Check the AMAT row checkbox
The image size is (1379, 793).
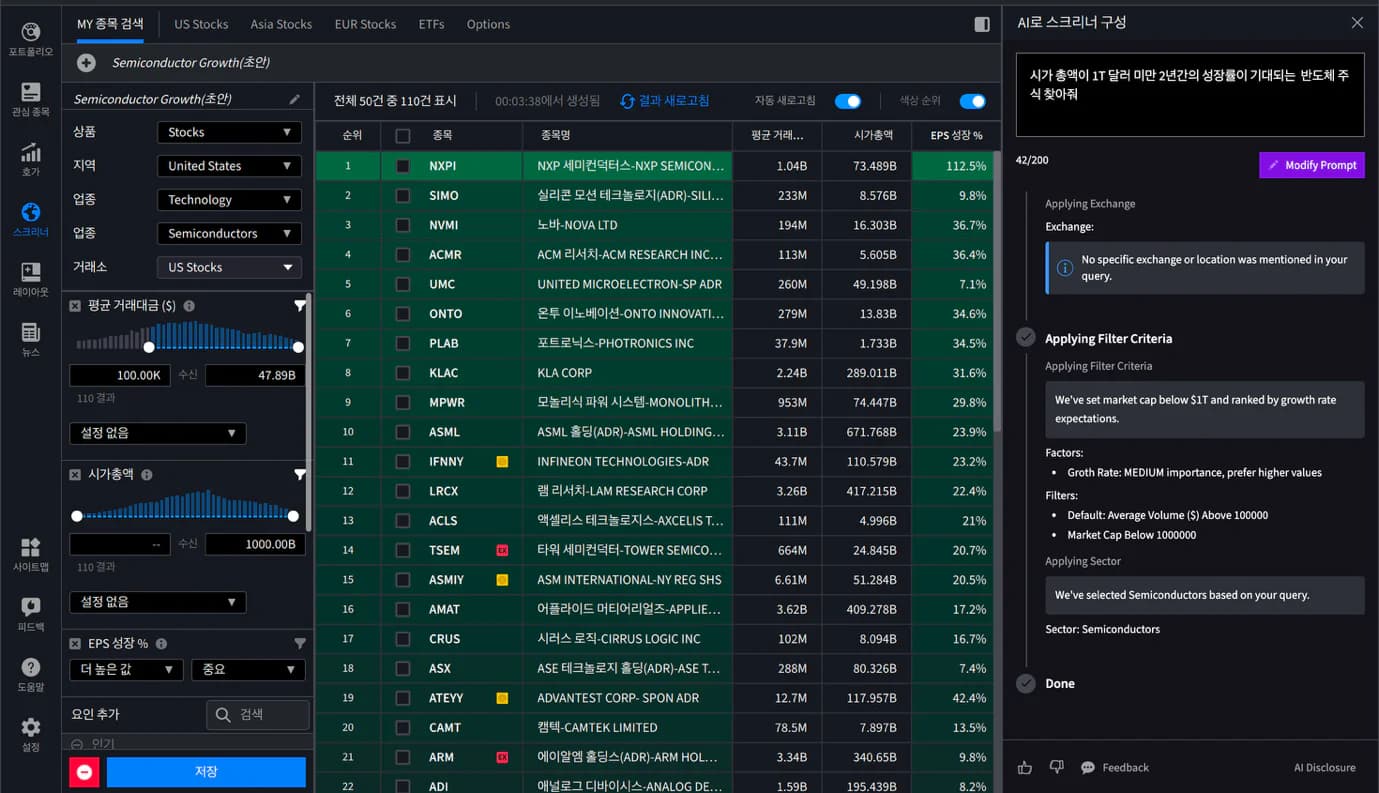tap(402, 609)
